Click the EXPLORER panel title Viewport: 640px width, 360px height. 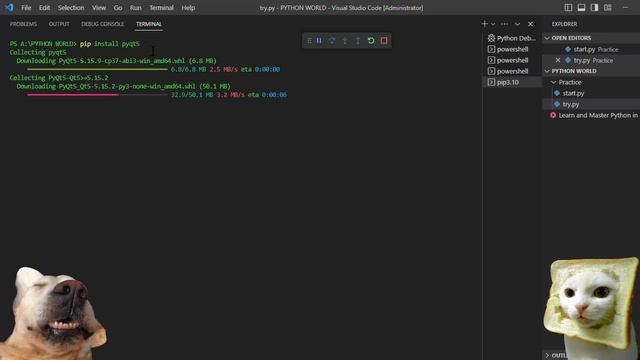click(x=564, y=24)
